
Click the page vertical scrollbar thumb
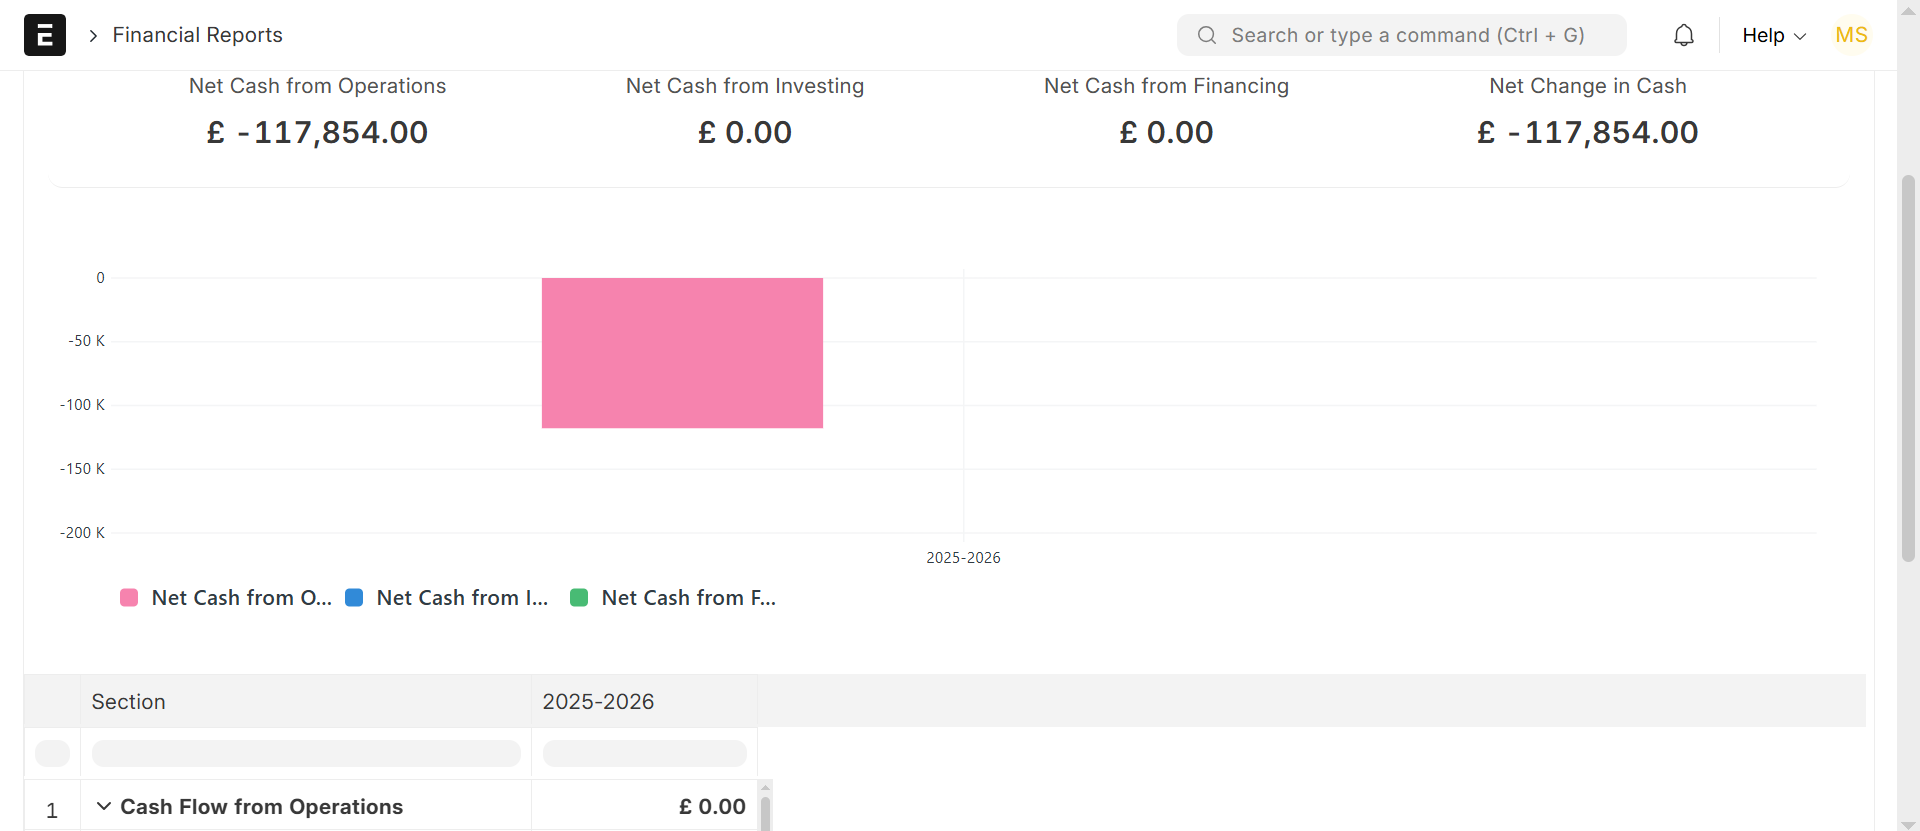tap(1908, 368)
